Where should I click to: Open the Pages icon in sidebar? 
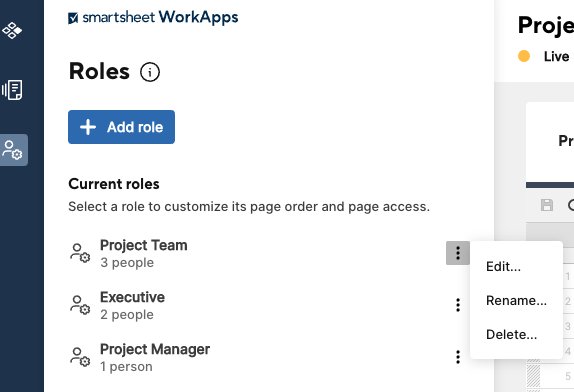click(x=12, y=90)
